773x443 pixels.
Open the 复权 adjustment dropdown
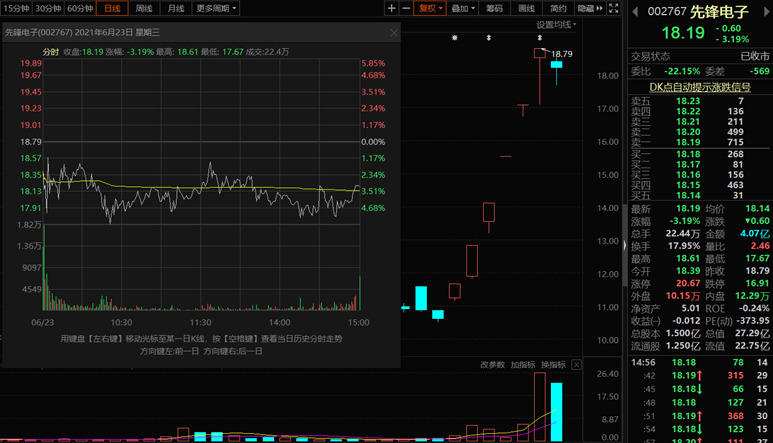pos(430,8)
